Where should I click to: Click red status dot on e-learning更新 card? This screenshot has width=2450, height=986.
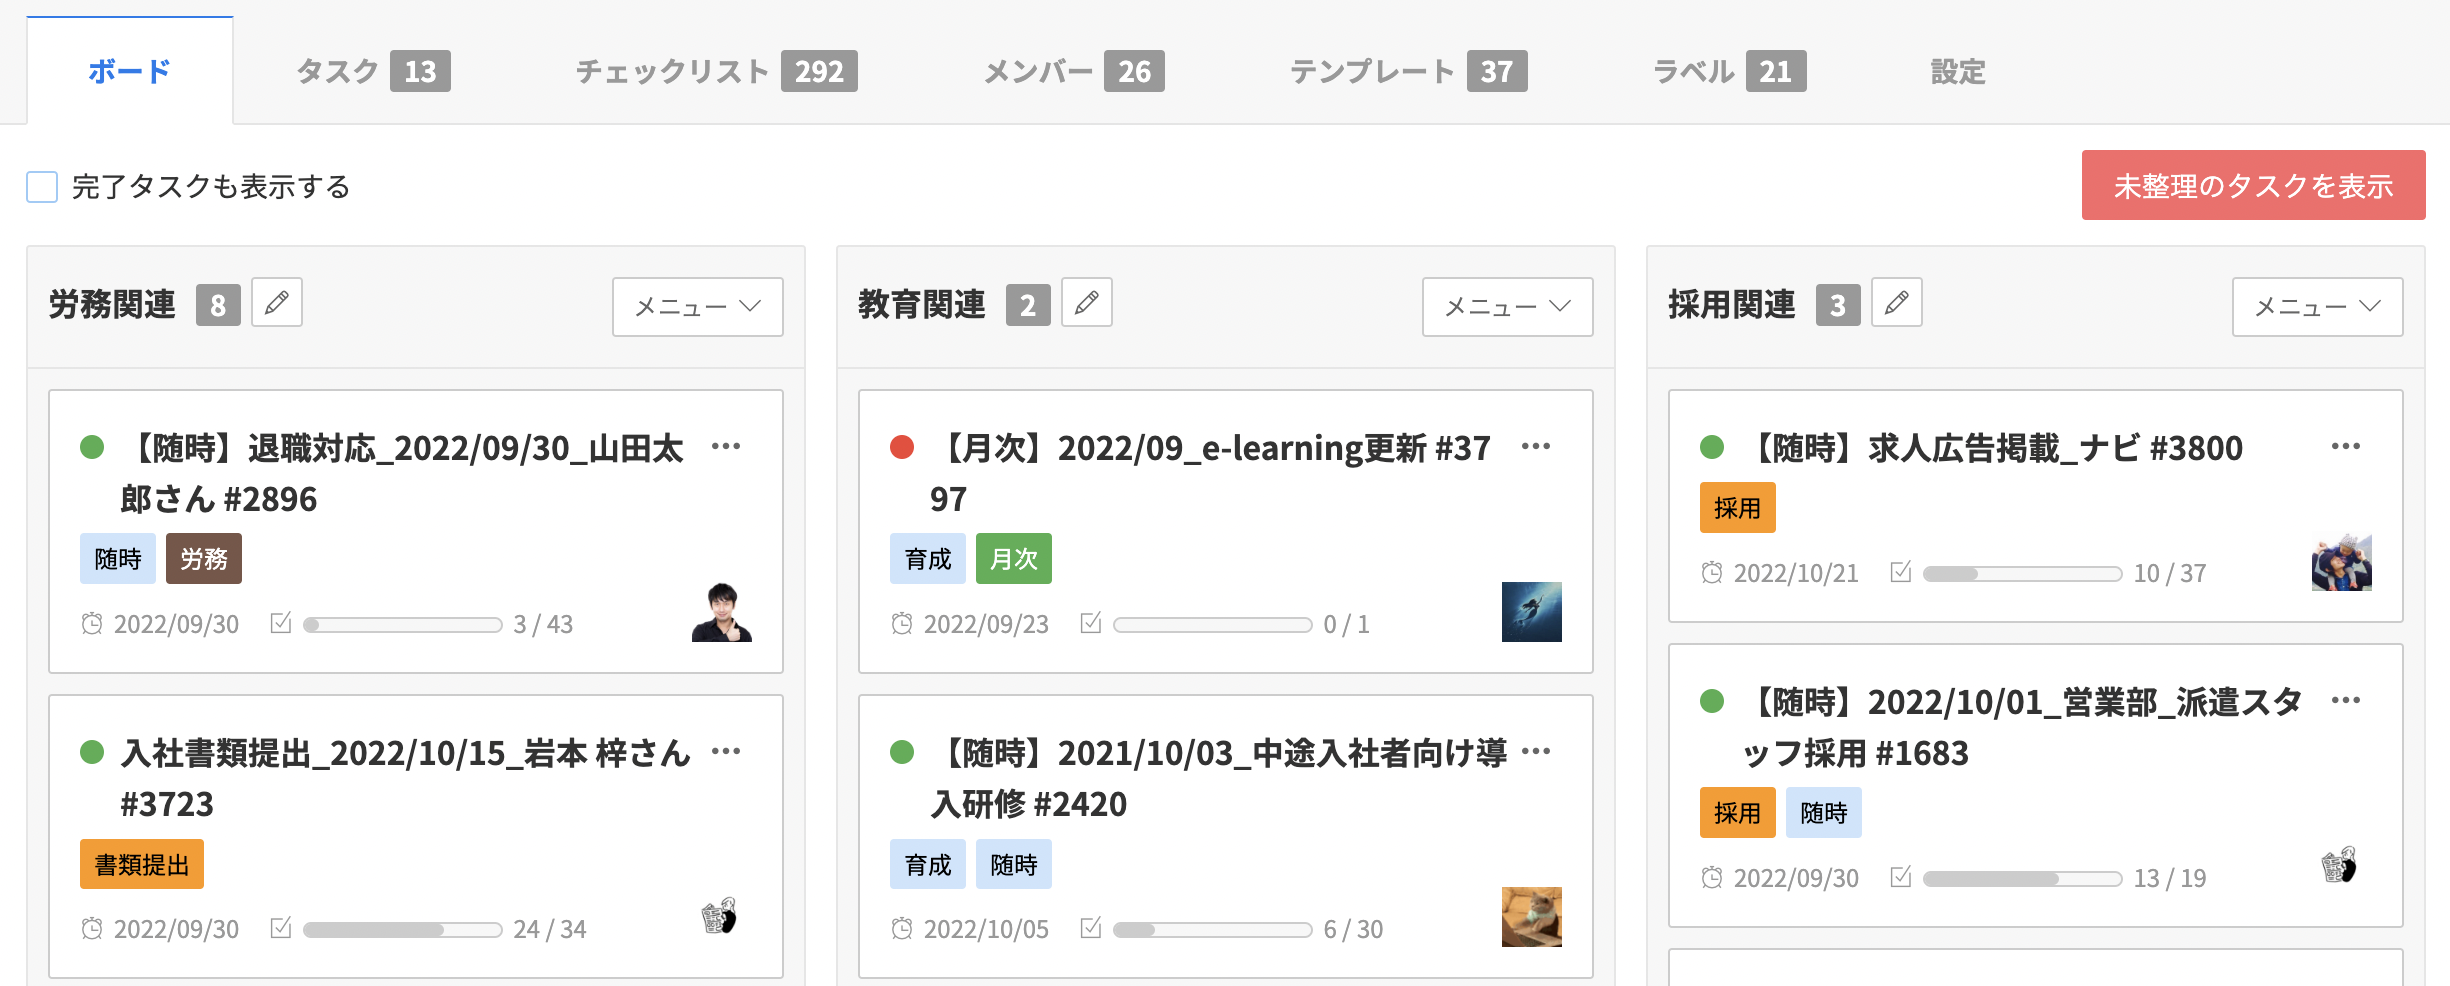tap(902, 447)
